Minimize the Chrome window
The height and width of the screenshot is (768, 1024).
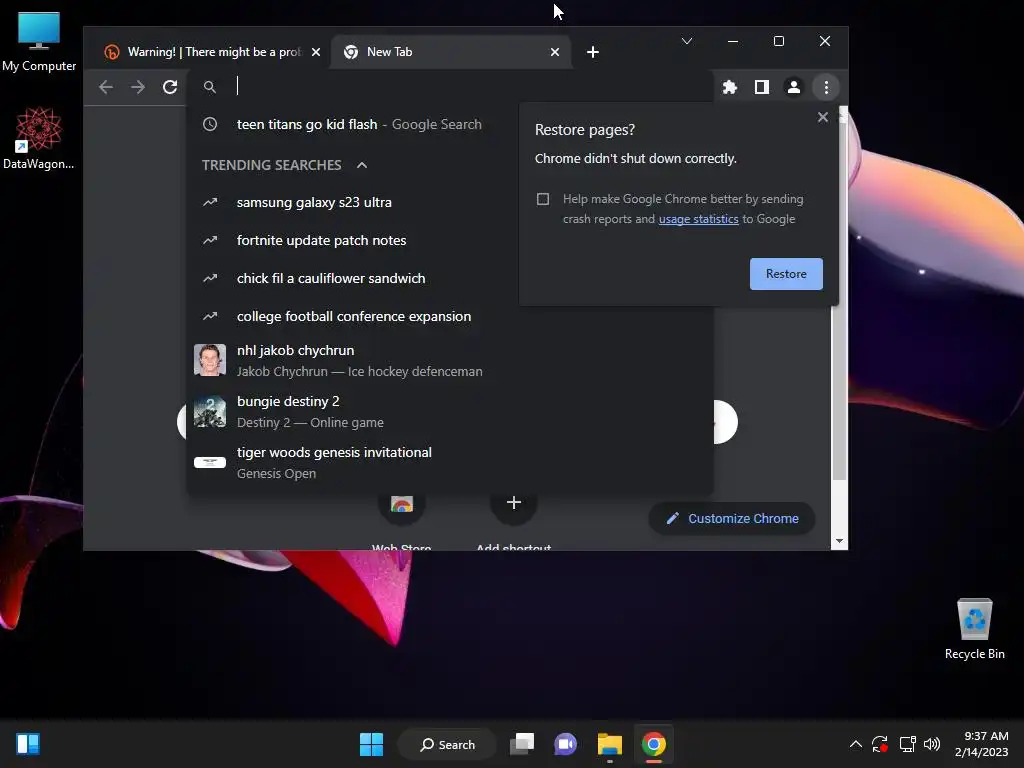point(733,41)
